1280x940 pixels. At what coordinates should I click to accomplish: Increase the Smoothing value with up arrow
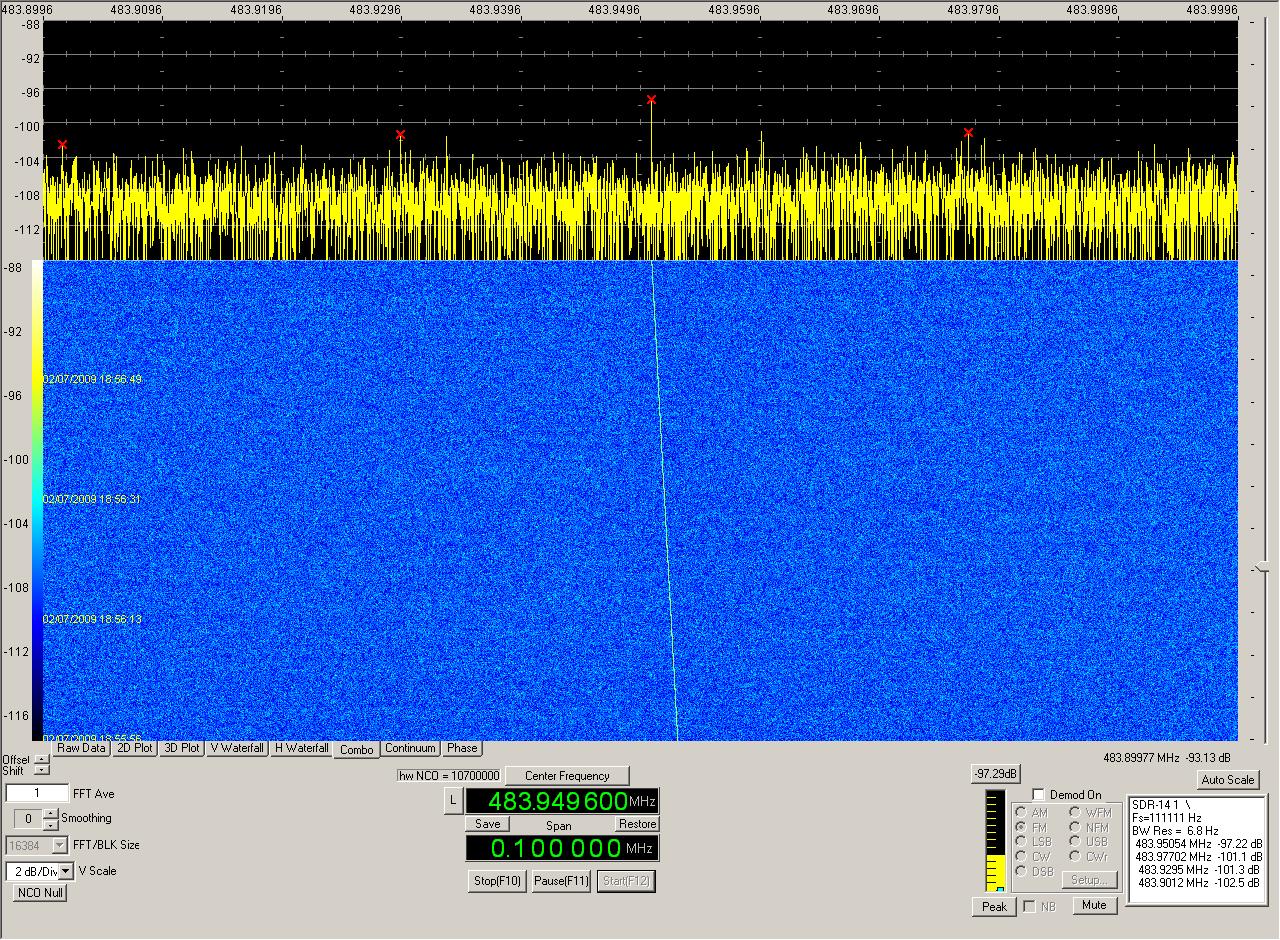click(51, 813)
